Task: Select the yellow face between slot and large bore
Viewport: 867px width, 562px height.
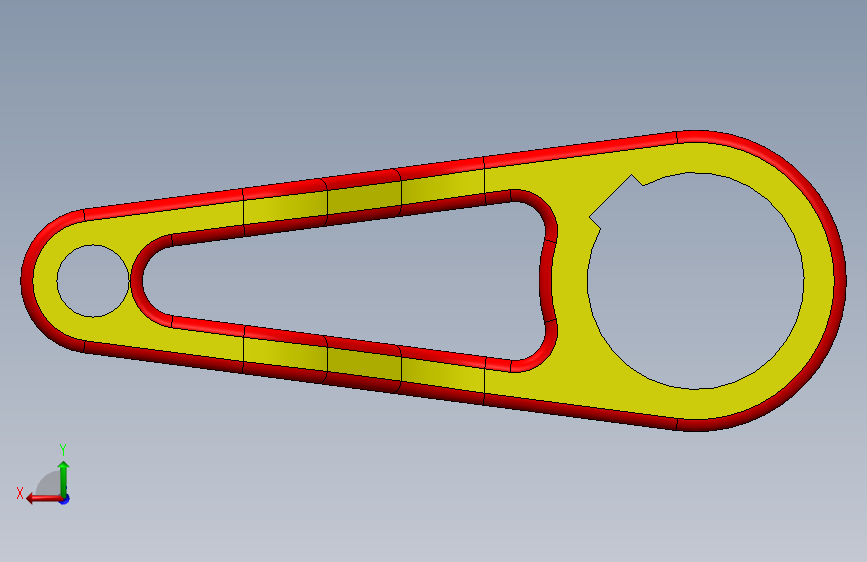Action: (x=572, y=281)
